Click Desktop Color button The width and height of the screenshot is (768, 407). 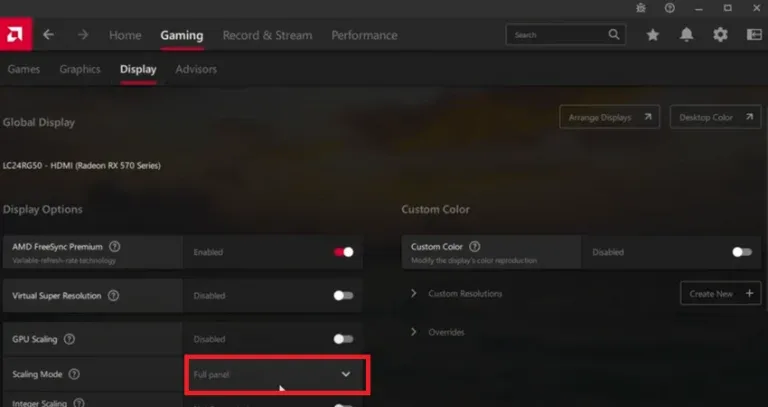click(716, 117)
